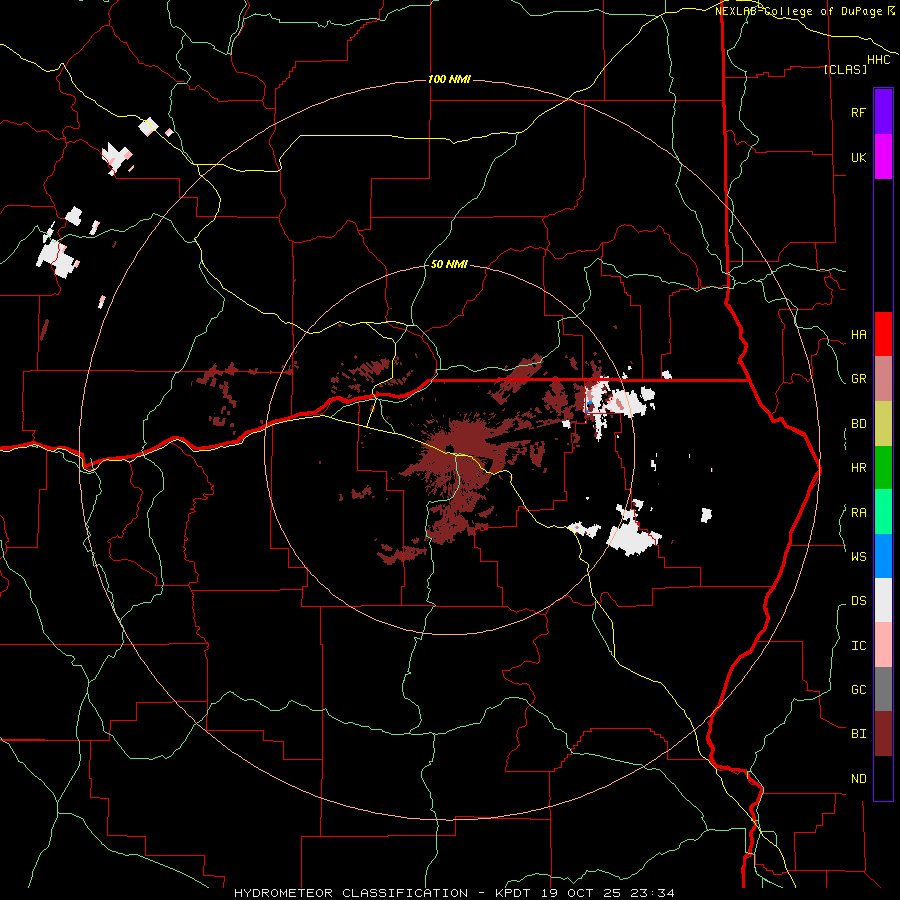
Task: Click the IC pink legend swatch
Action: coord(883,645)
